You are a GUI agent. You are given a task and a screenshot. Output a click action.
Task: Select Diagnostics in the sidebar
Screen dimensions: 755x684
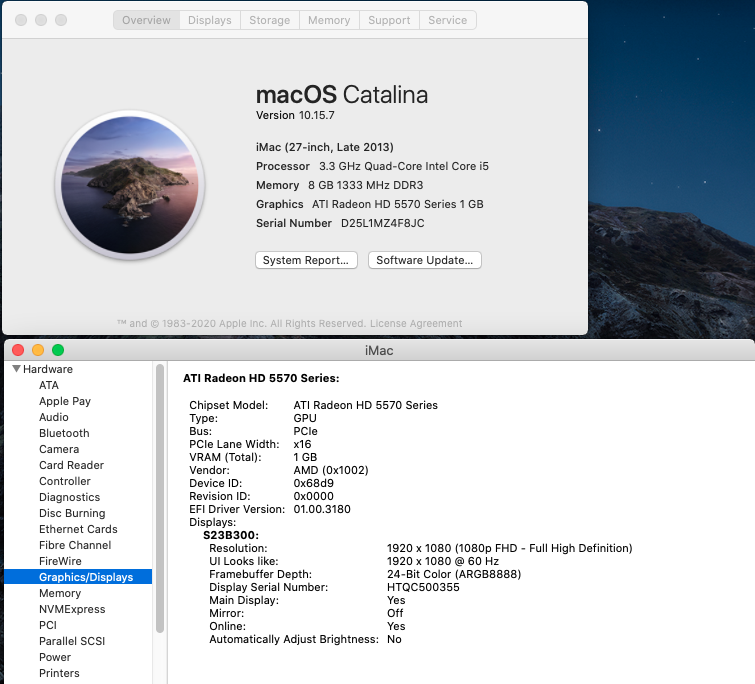(69, 497)
